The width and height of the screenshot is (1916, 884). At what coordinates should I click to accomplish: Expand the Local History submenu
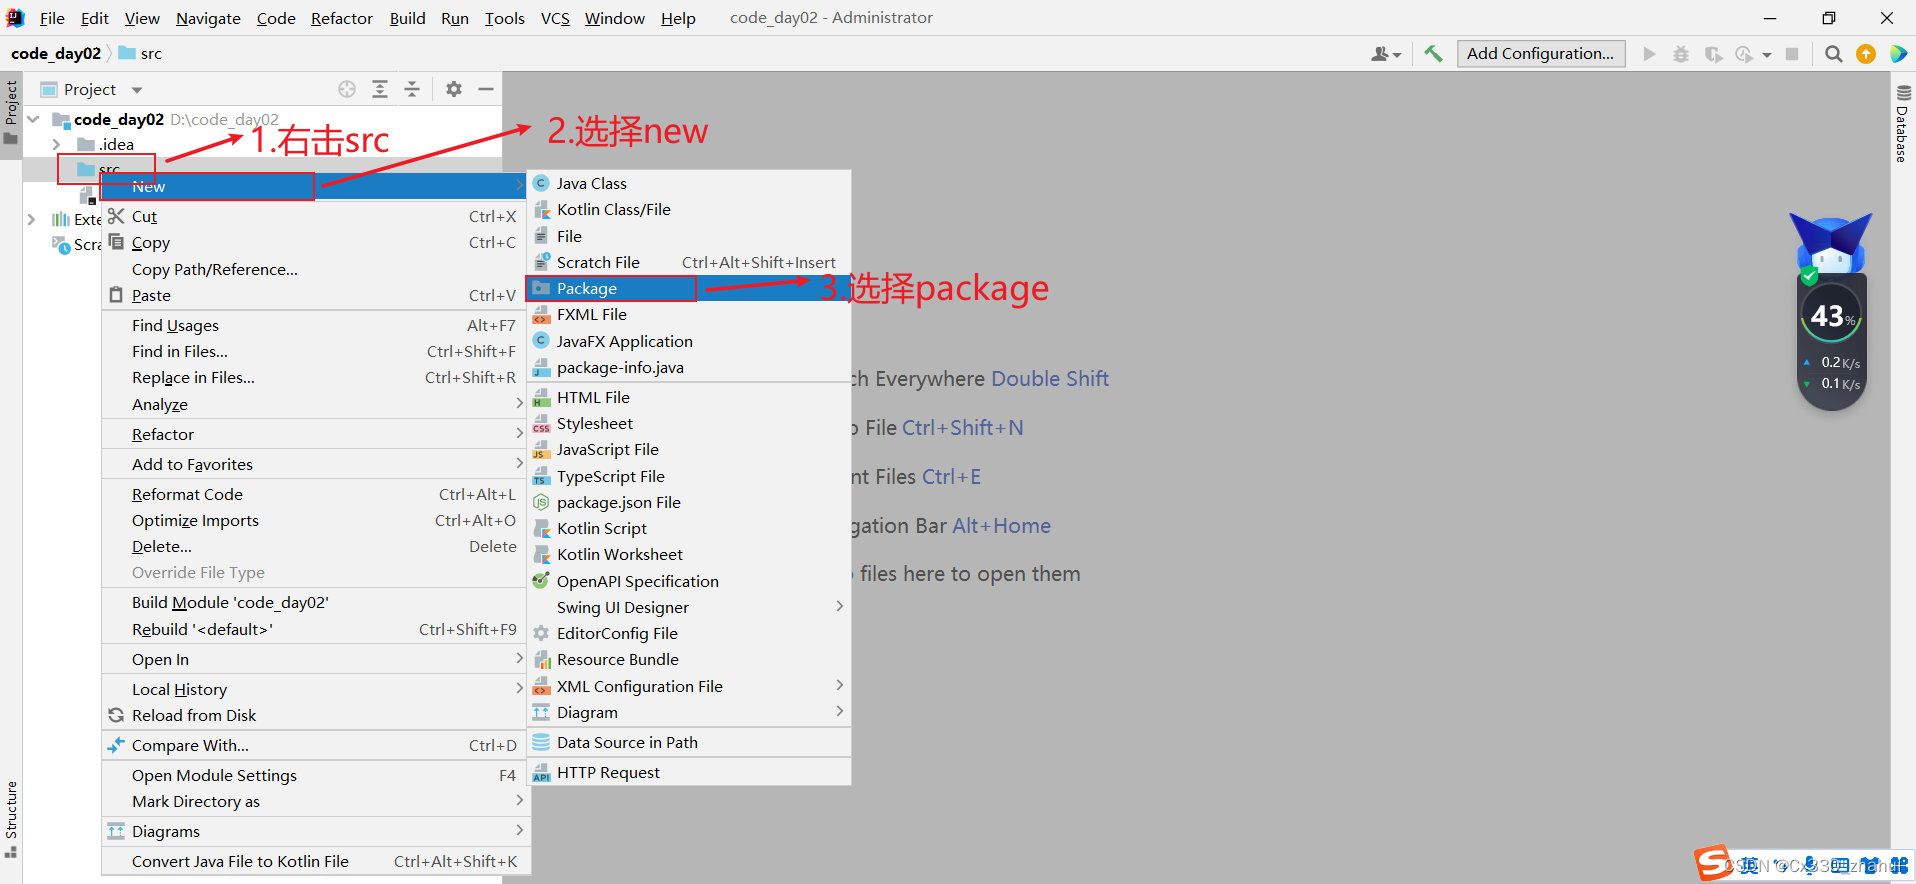pos(315,689)
